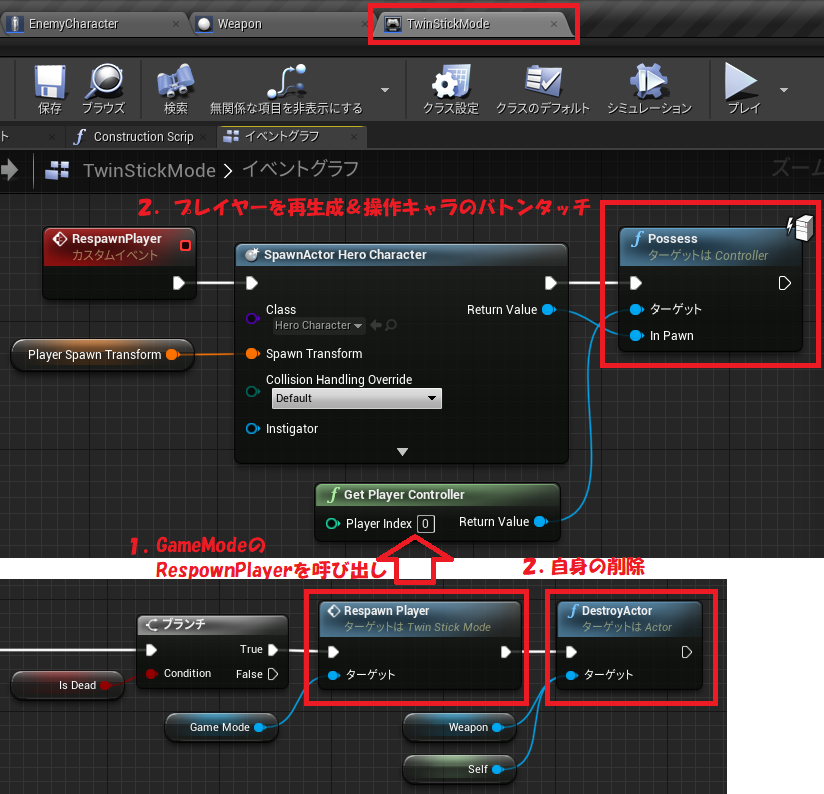Expand SpawnActor node advanced pins arrow
This screenshot has height=794, width=824.
point(403,452)
